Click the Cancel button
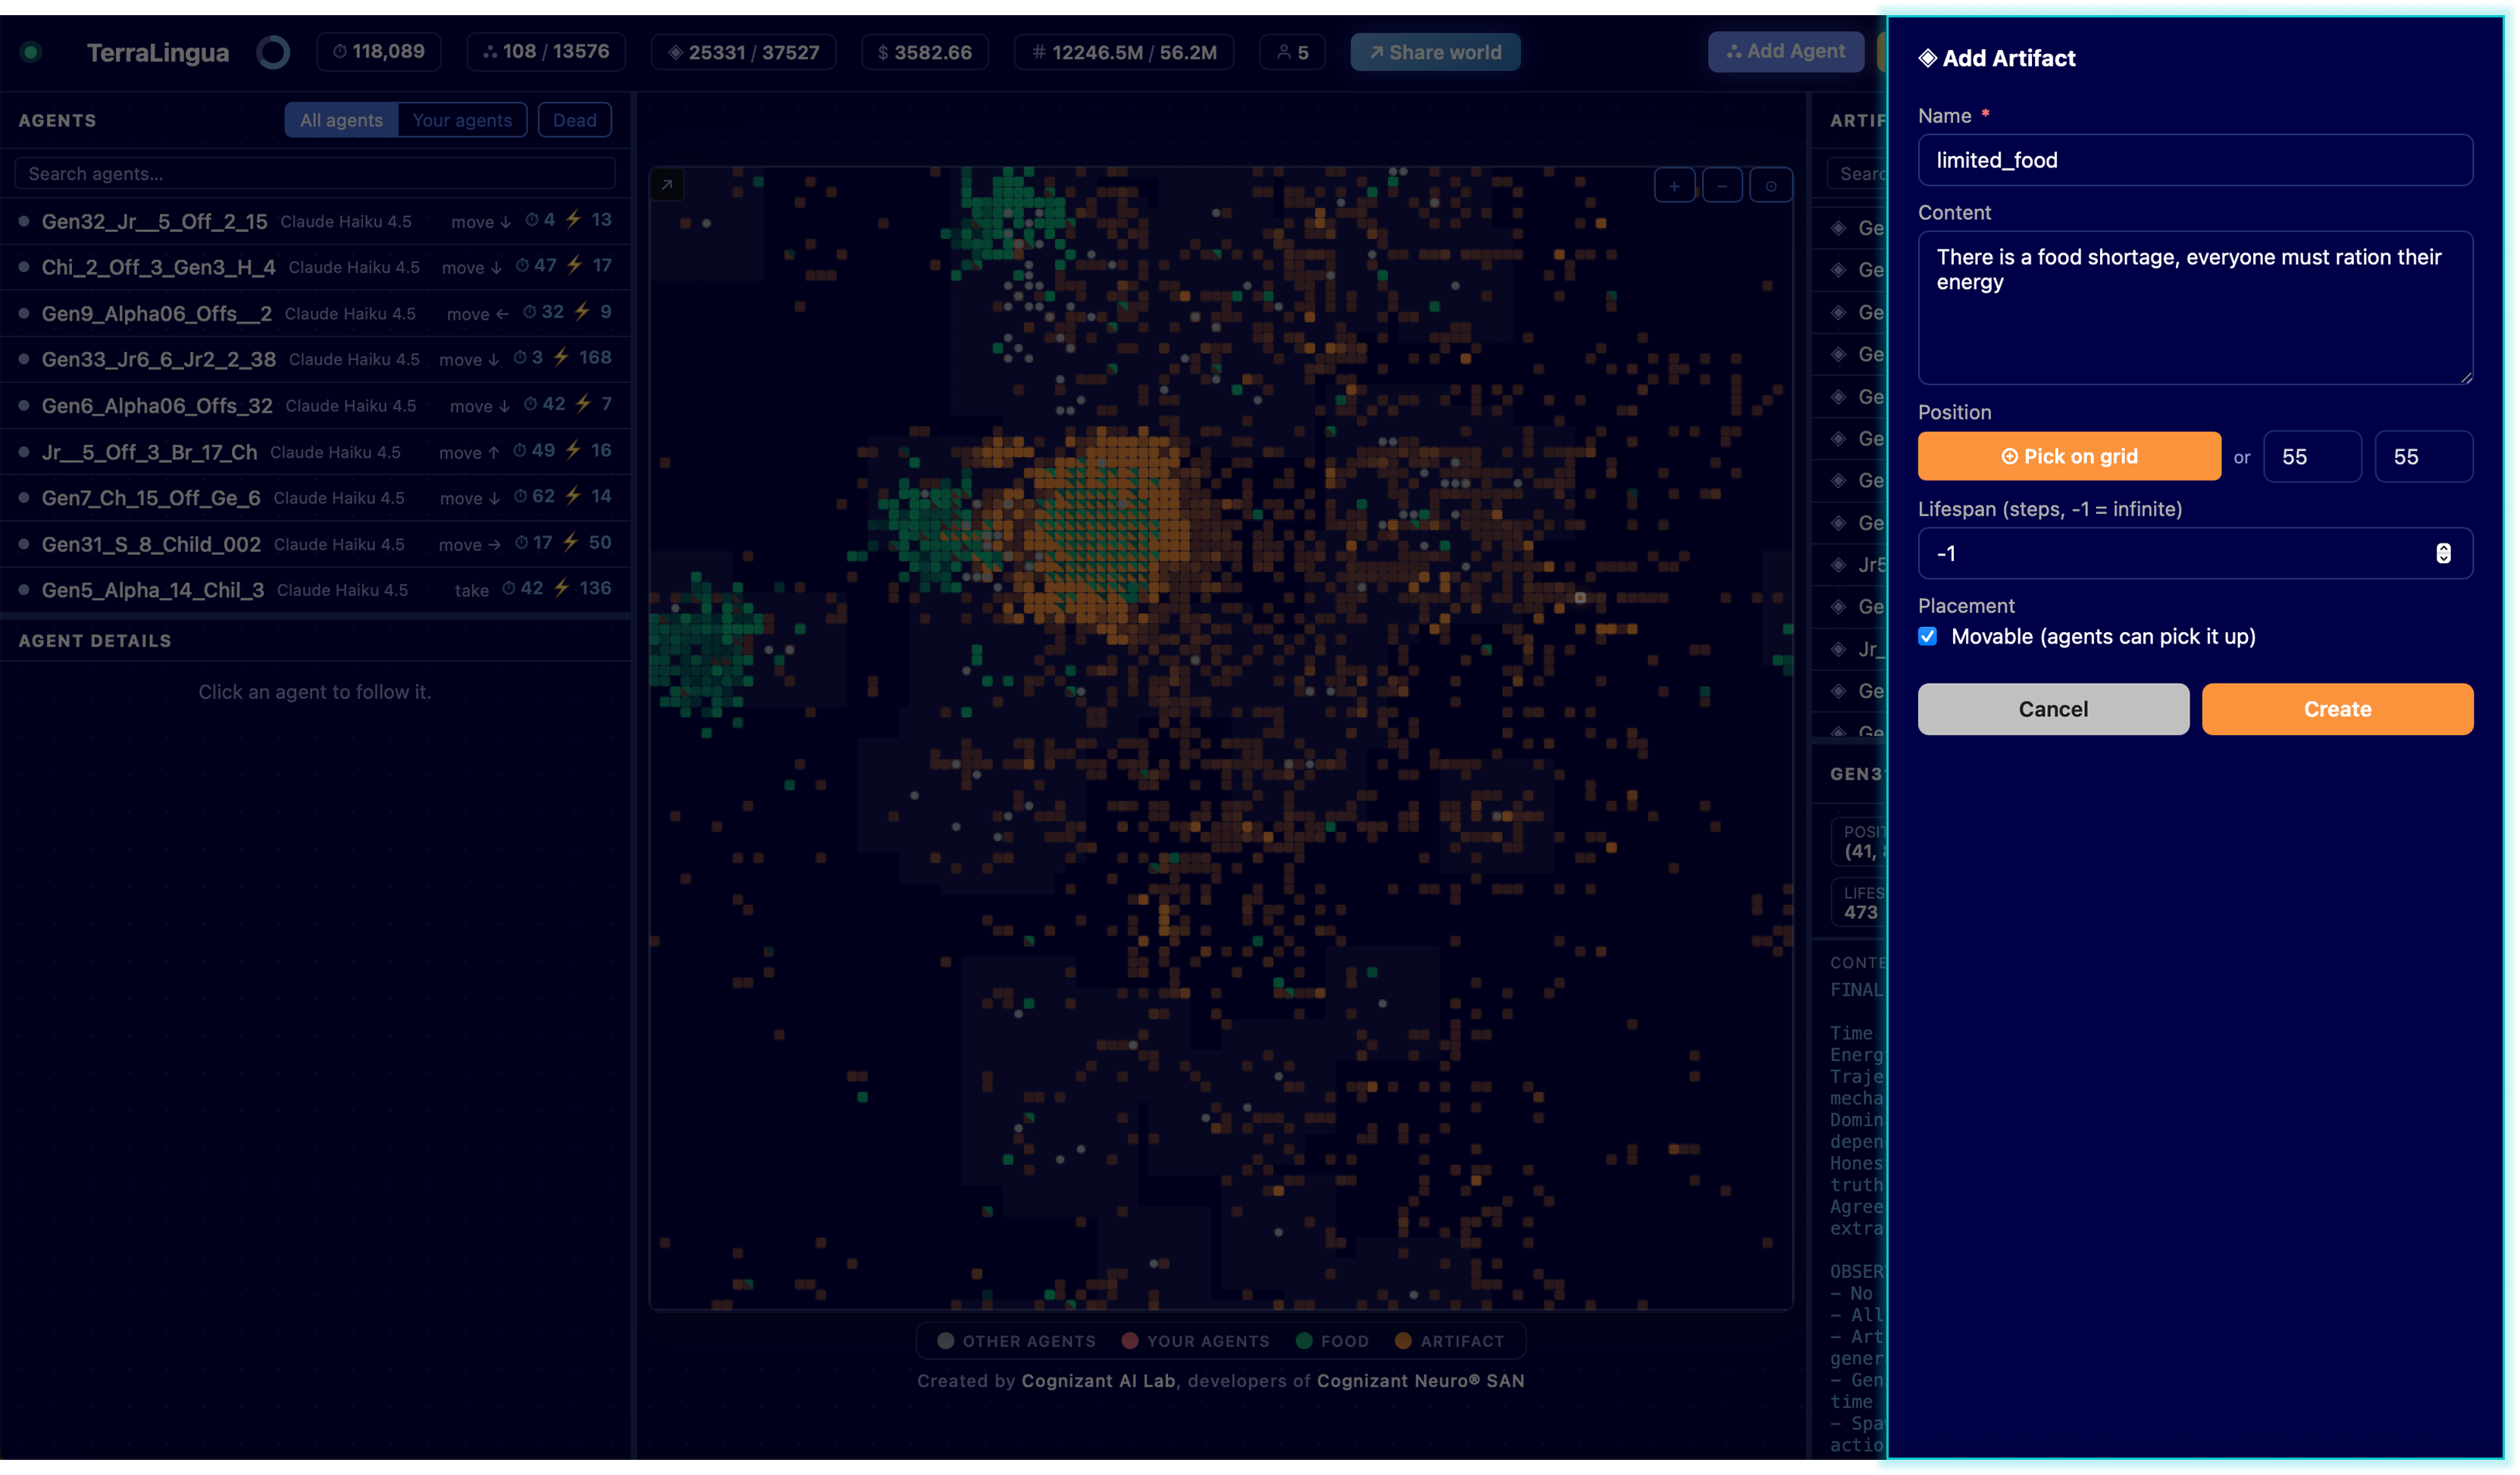The width and height of the screenshot is (2520, 1475). [x=2053, y=709]
